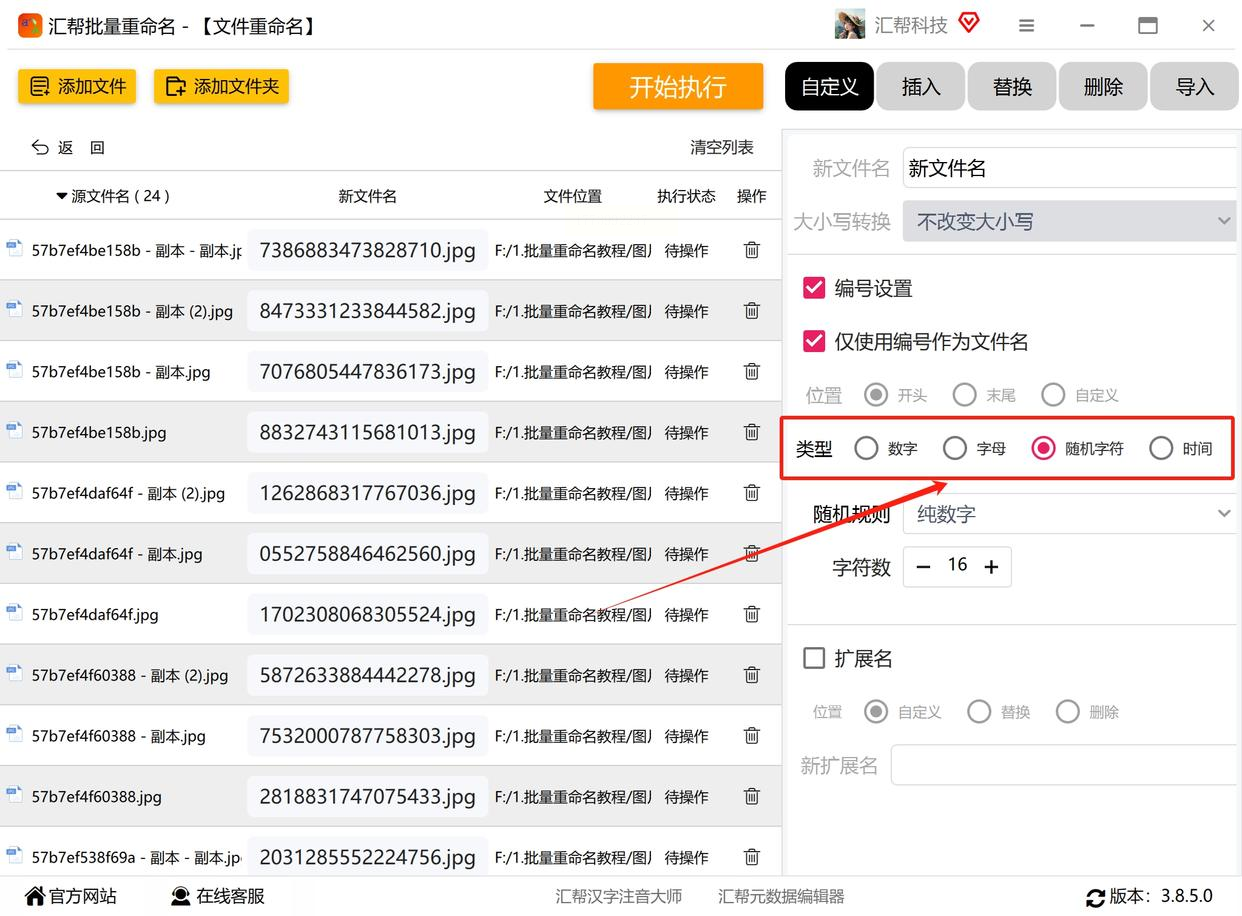Click file icon of 57b7ef4be158b.jpg
The height and width of the screenshot is (916, 1242).
click(14, 431)
